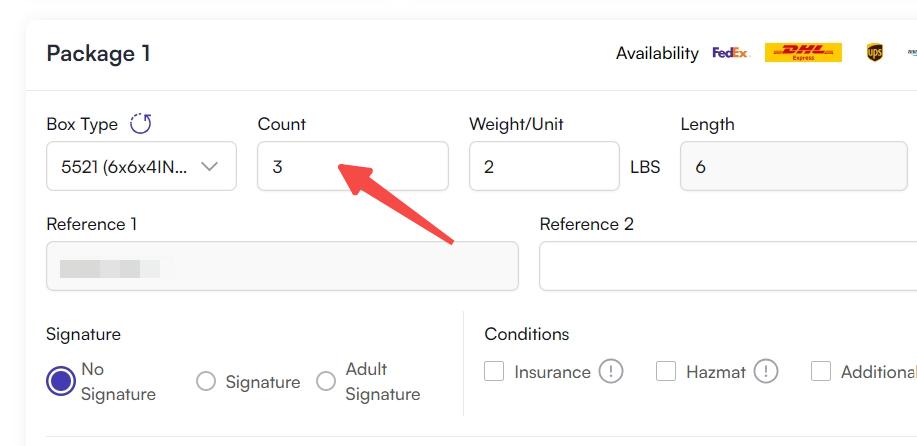This screenshot has height=446, width=917.
Task: Open the Hazmat info icon
Action: click(766, 372)
